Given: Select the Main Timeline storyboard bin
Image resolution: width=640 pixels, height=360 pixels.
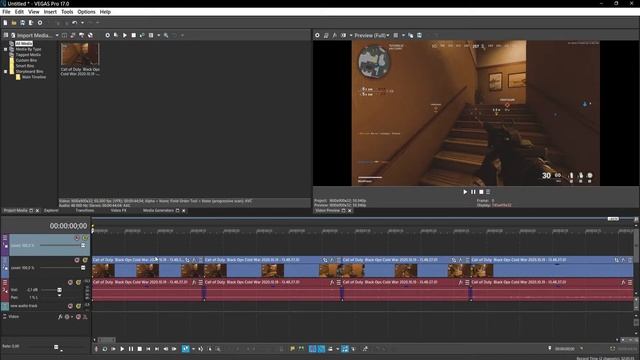Looking at the screenshot, I should (34, 77).
